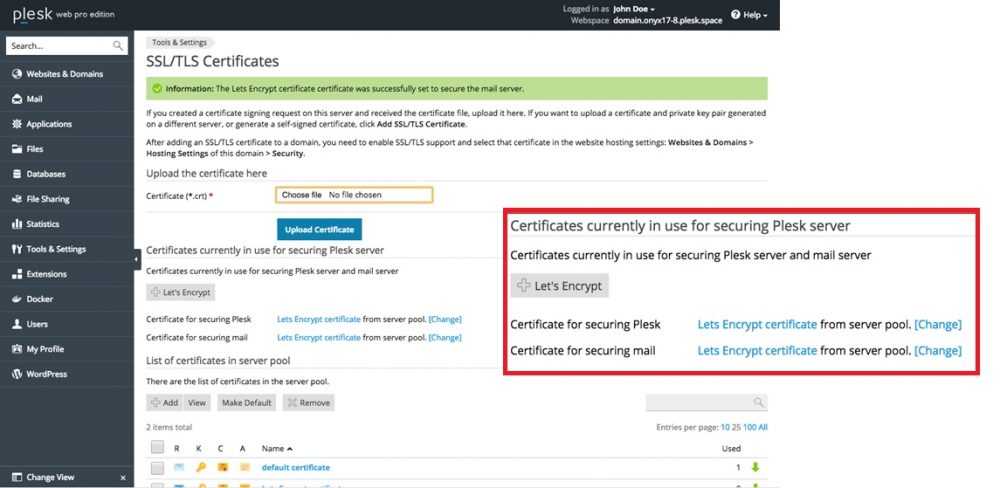Set entries per page to 10
This screenshot has height=488, width=1000.
click(724, 427)
